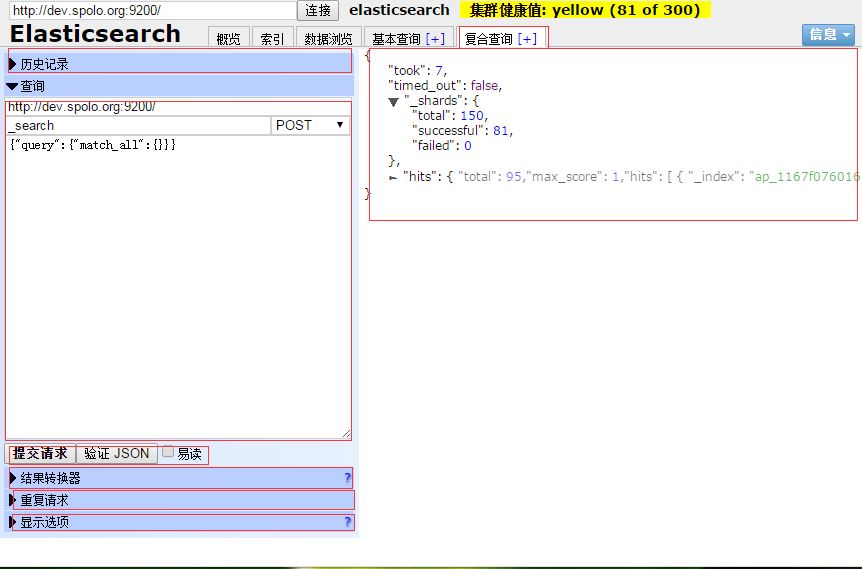
Task: Click the shards "total": 150 value
Action: 472,115
